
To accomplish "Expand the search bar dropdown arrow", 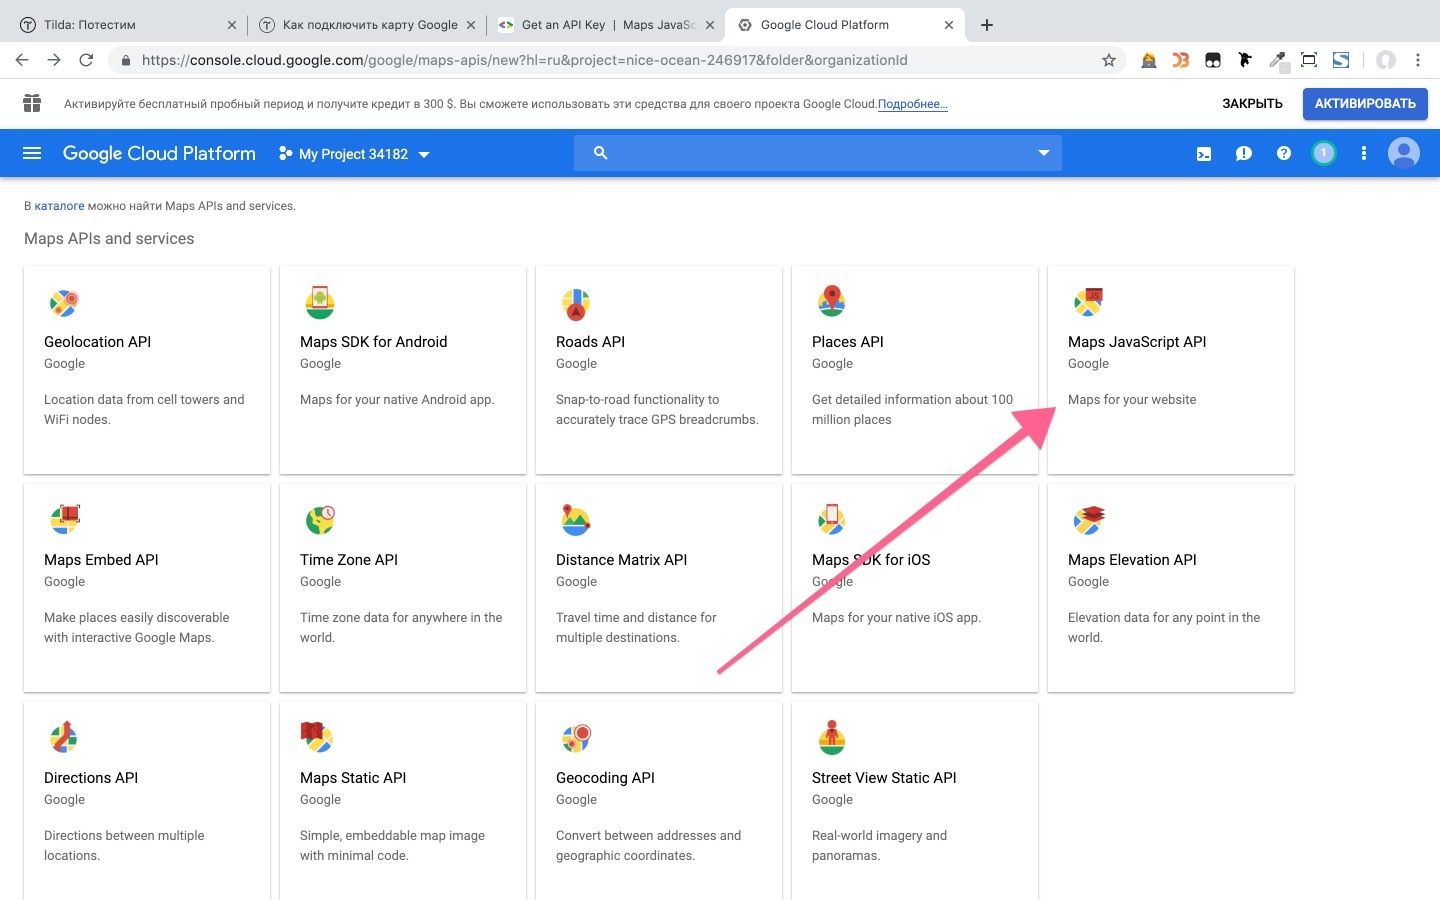I will [x=1044, y=153].
